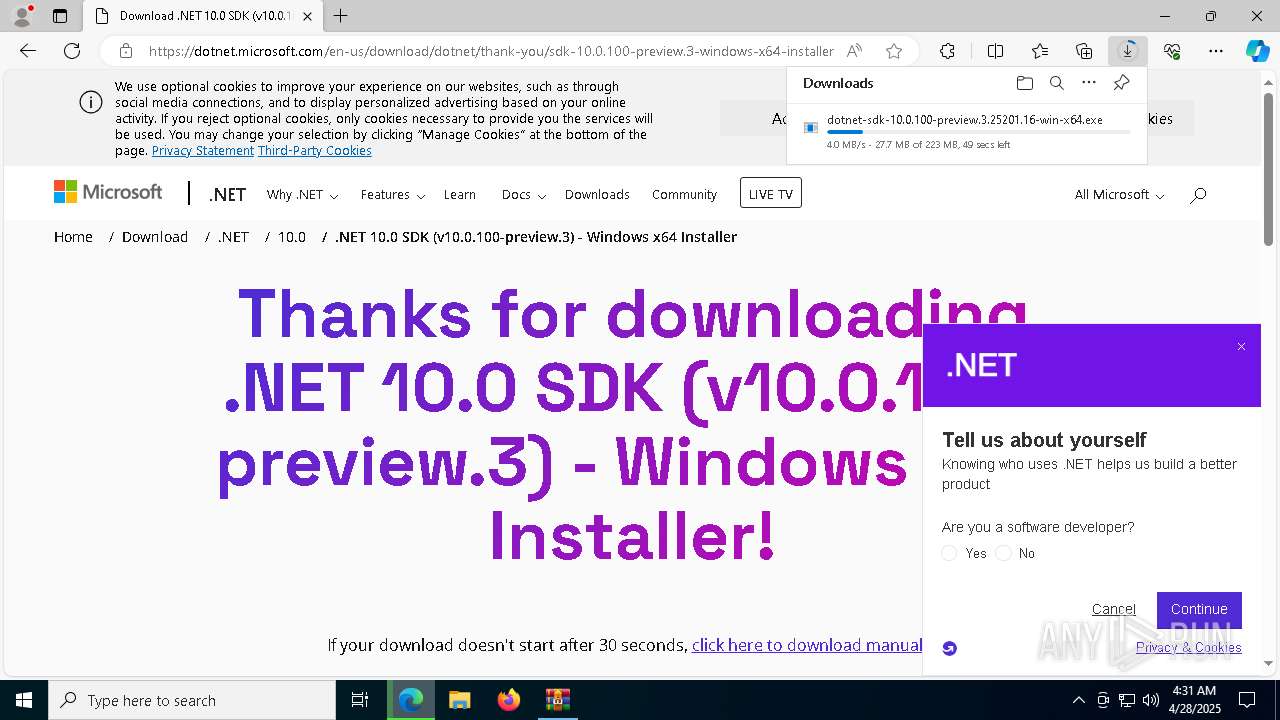This screenshot has height=720, width=1280.
Task: Open More options in the Downloads panel
Action: tap(1089, 83)
